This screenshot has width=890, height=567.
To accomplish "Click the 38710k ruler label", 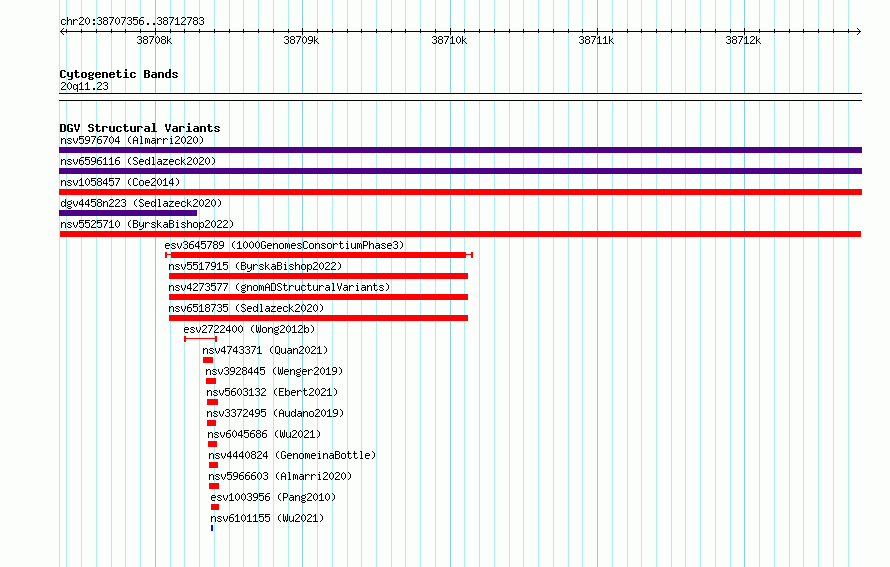I will tap(449, 40).
